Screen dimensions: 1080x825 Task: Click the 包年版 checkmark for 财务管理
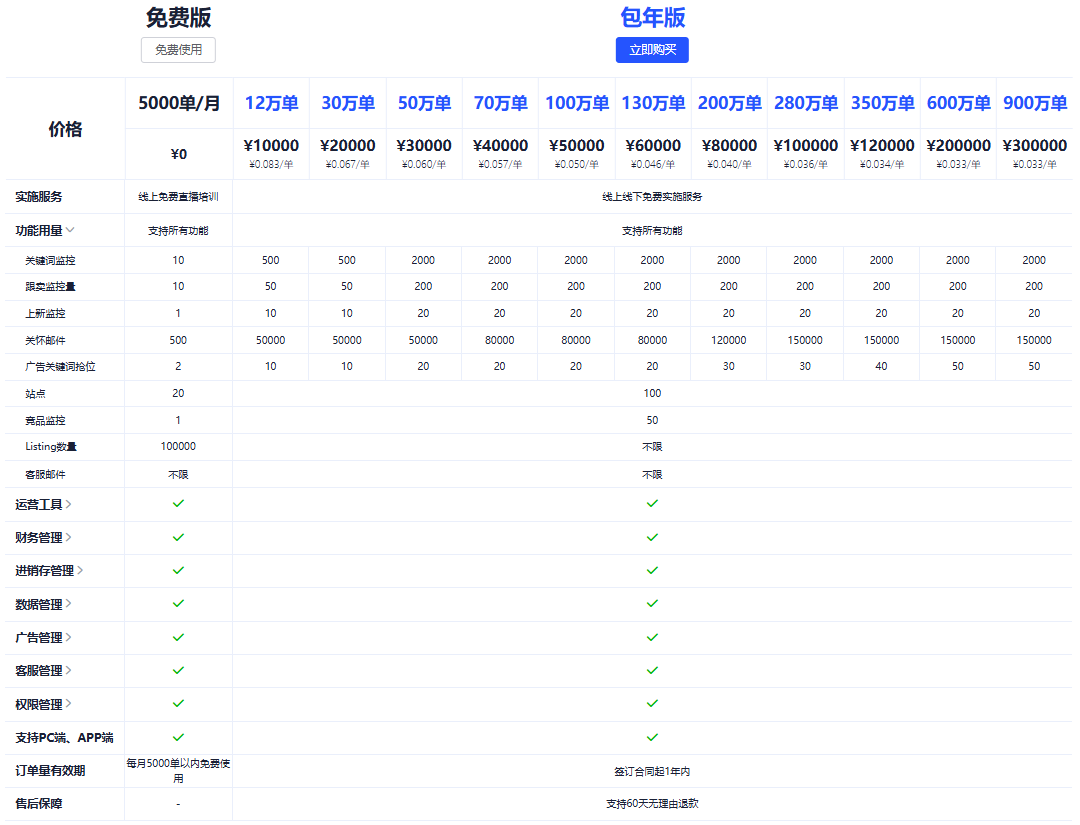tap(652, 537)
